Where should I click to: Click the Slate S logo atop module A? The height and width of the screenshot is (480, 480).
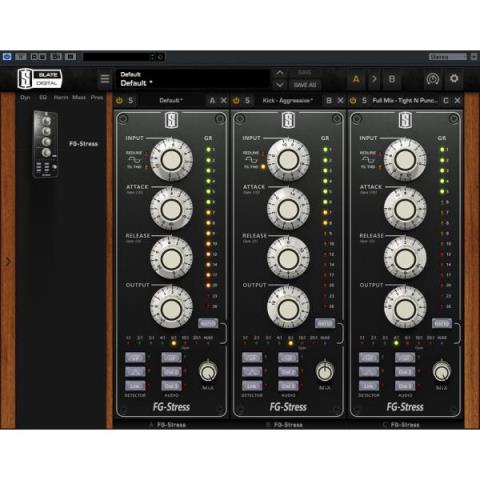pyautogui.click(x=171, y=120)
